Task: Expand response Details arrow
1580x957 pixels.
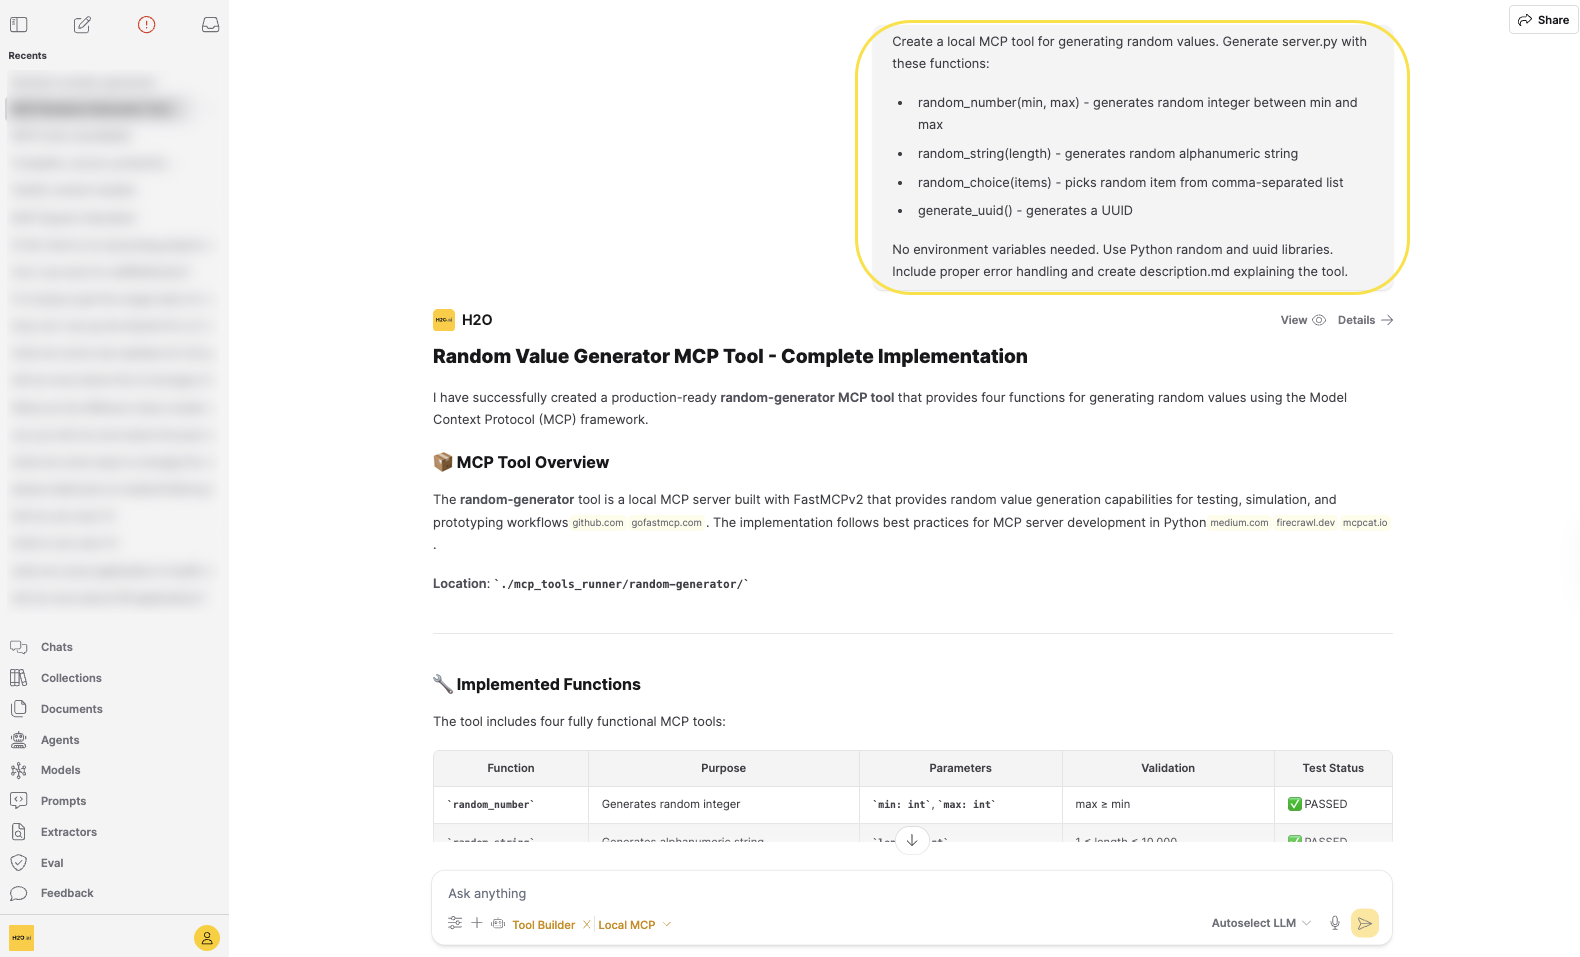Action: coord(1365,320)
